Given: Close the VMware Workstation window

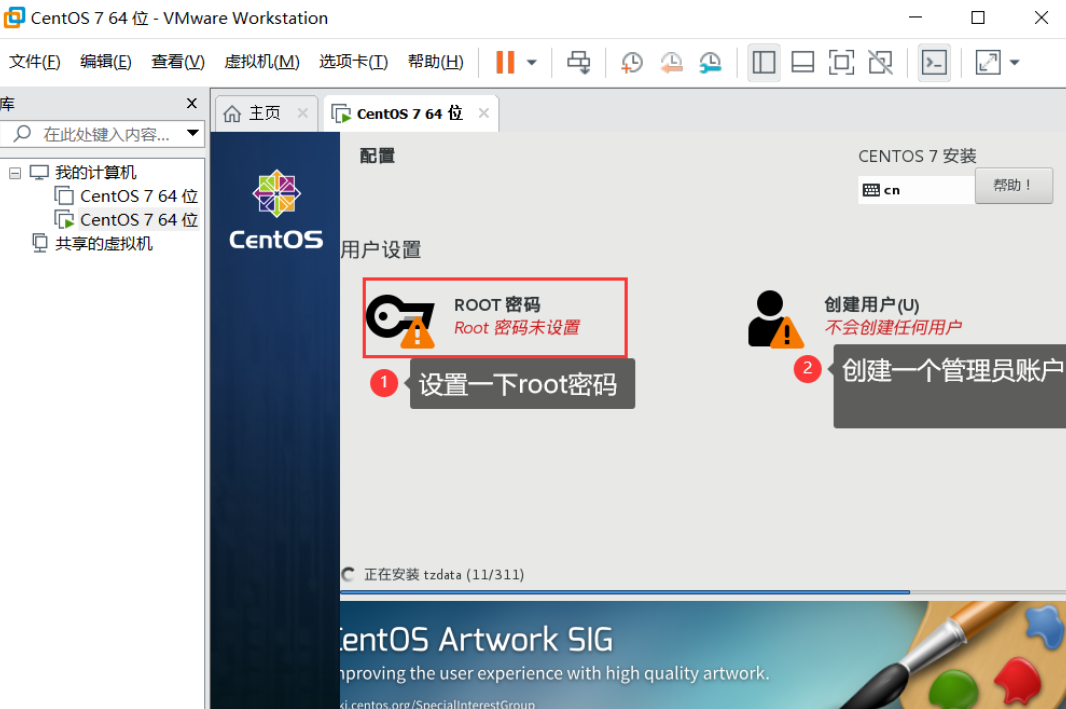Looking at the screenshot, I should 1041,18.
